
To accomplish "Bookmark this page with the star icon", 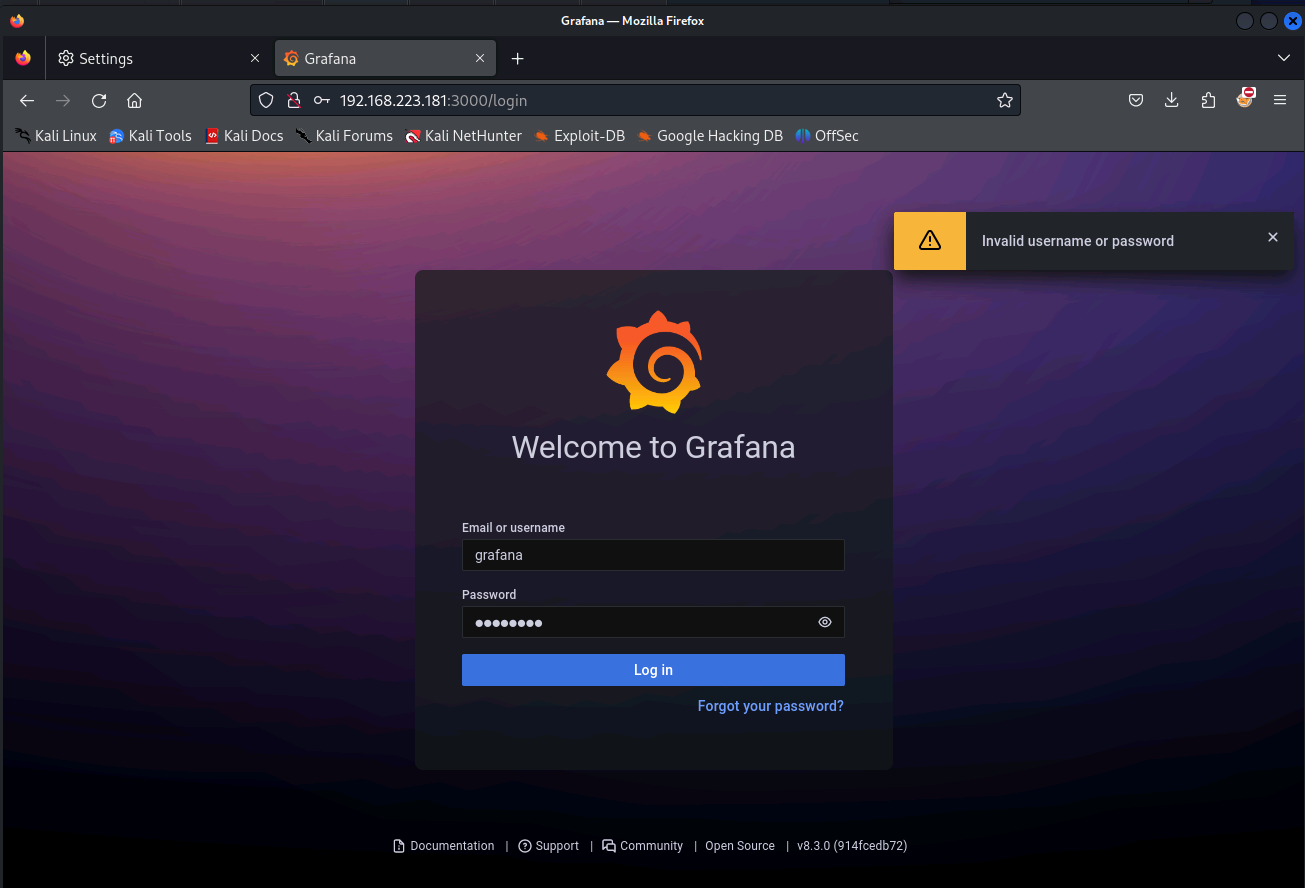I will point(1005,101).
